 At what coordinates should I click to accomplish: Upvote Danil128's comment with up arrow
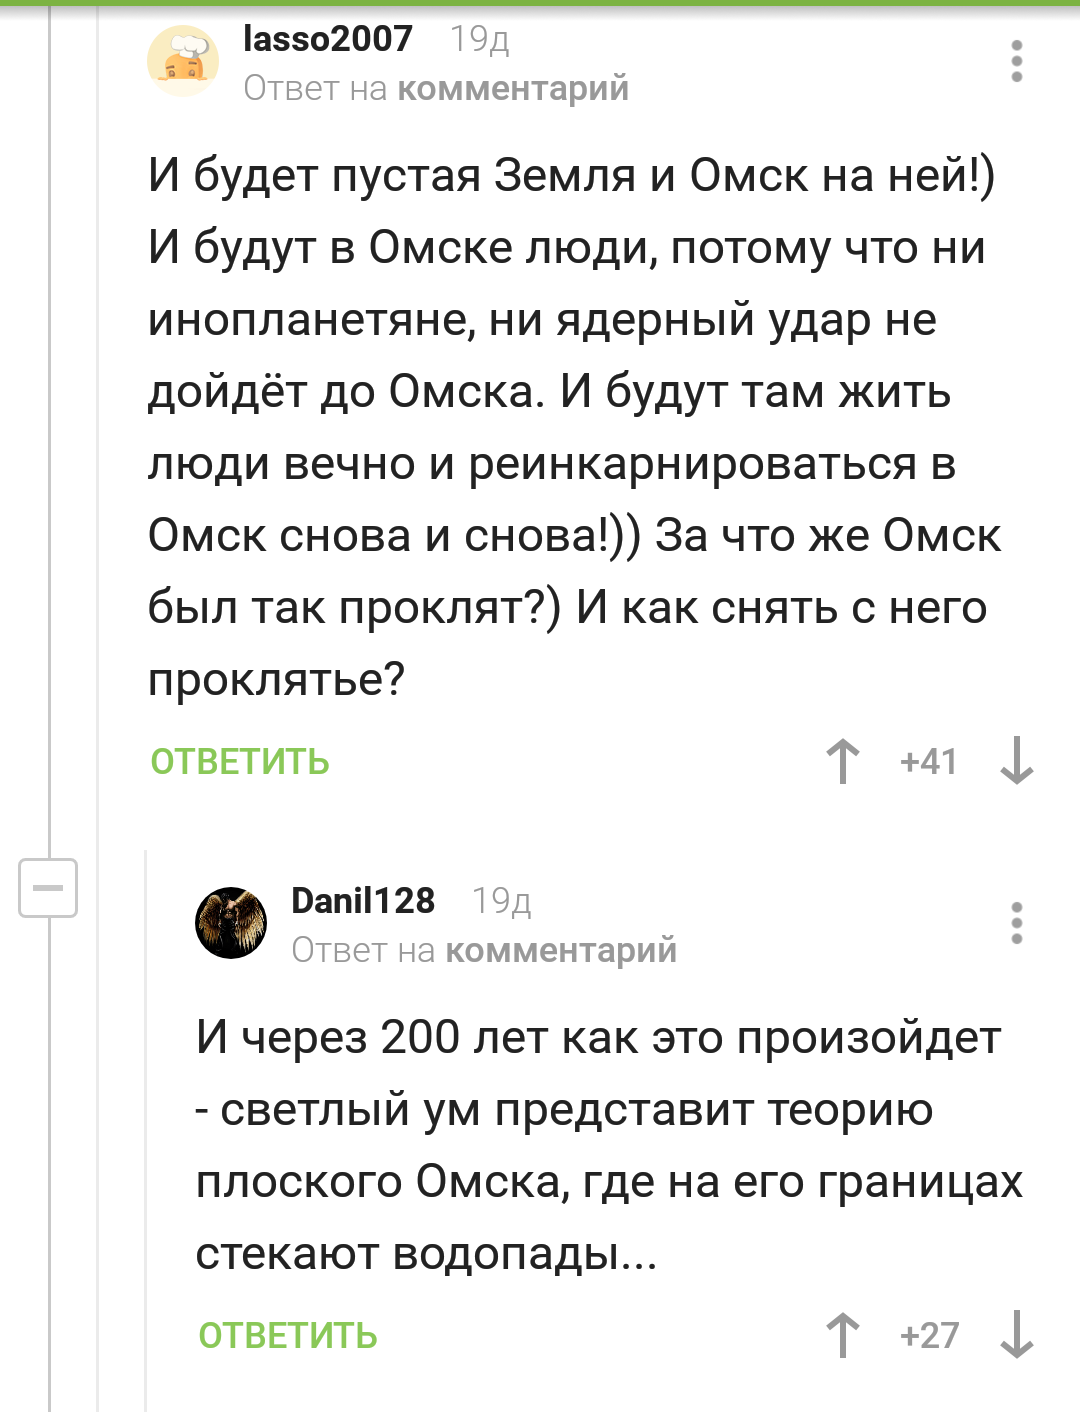pyautogui.click(x=843, y=1335)
